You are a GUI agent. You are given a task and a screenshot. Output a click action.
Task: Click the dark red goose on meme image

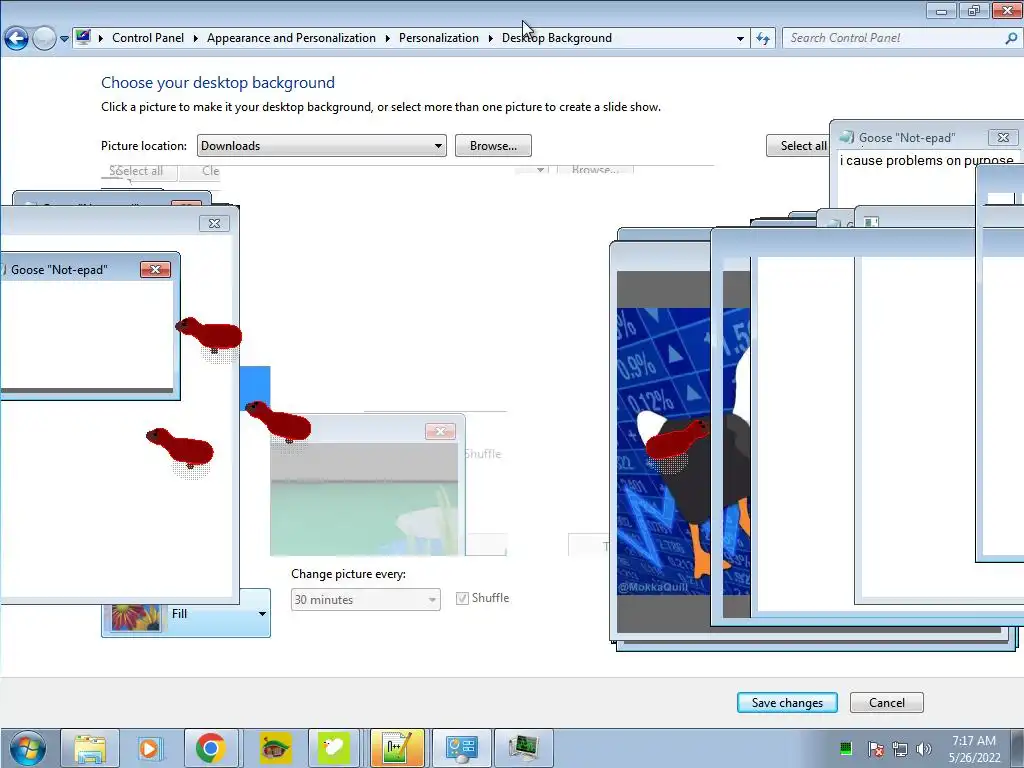pyautogui.click(x=678, y=440)
